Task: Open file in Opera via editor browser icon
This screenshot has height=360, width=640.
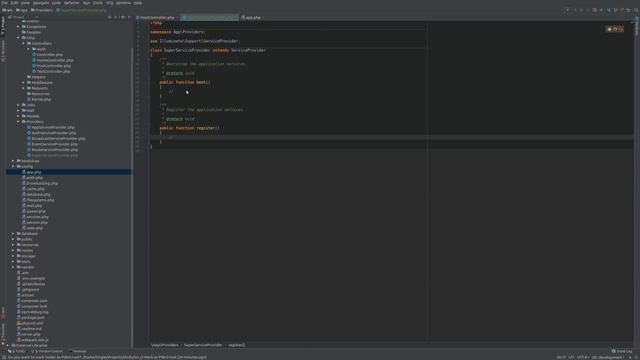Action: click(621, 29)
